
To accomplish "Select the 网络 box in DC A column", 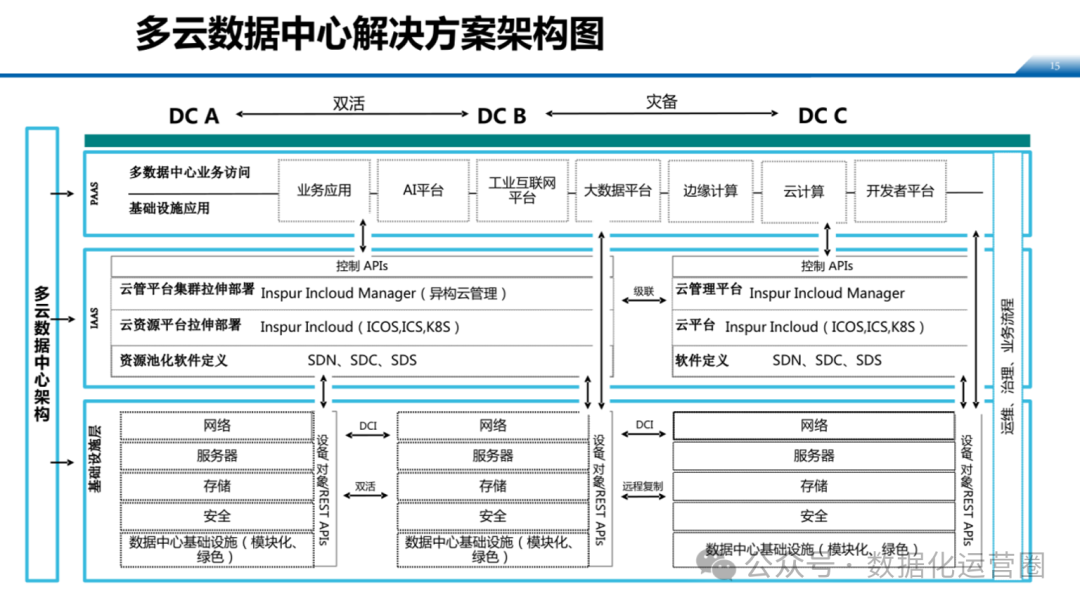I will click(x=217, y=426).
